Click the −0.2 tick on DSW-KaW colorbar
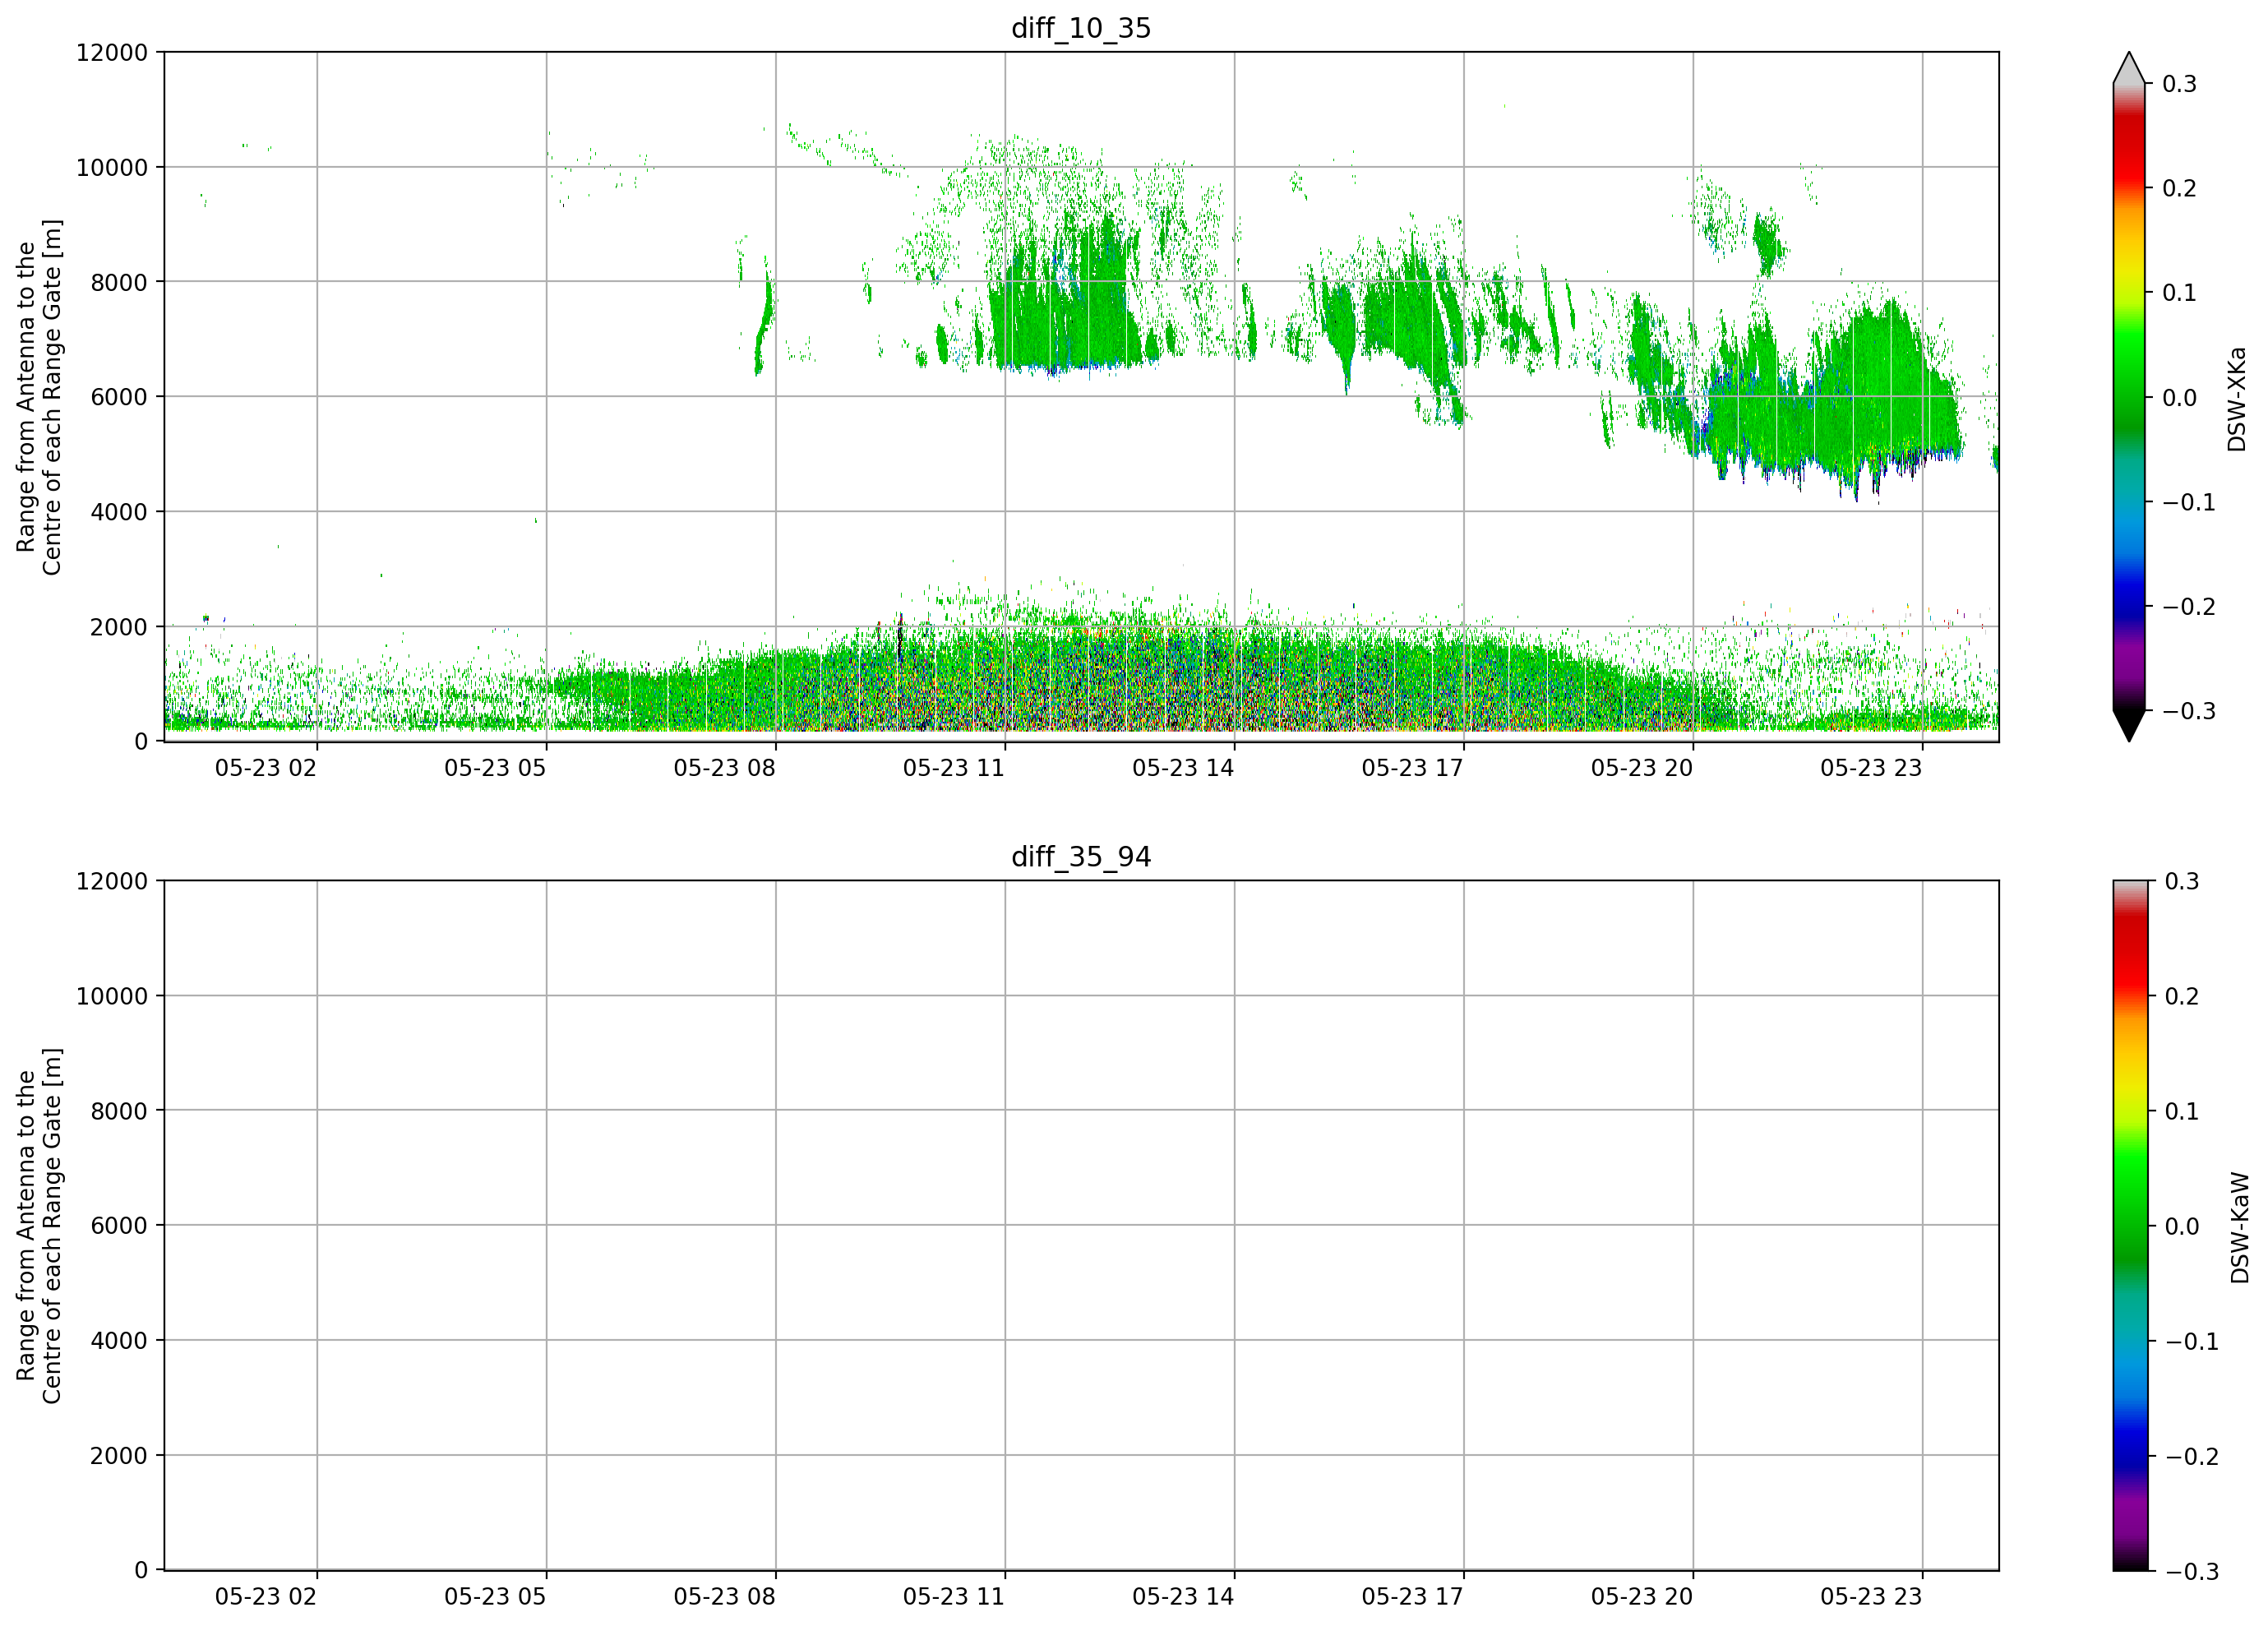 click(2191, 1456)
